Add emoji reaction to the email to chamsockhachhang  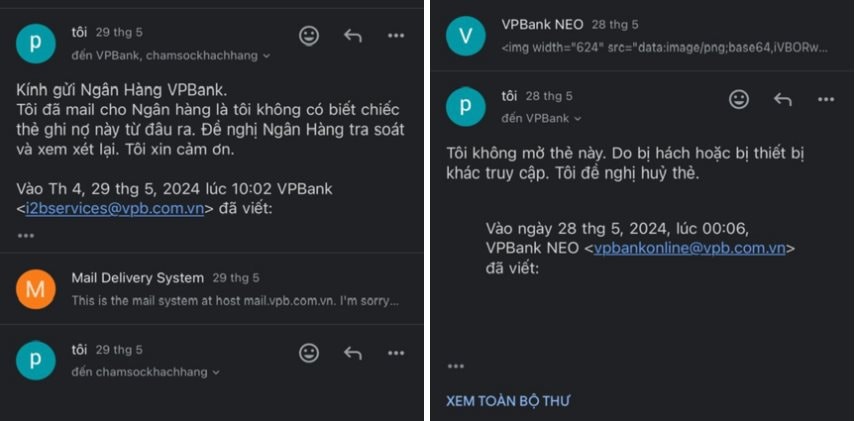tap(309, 353)
